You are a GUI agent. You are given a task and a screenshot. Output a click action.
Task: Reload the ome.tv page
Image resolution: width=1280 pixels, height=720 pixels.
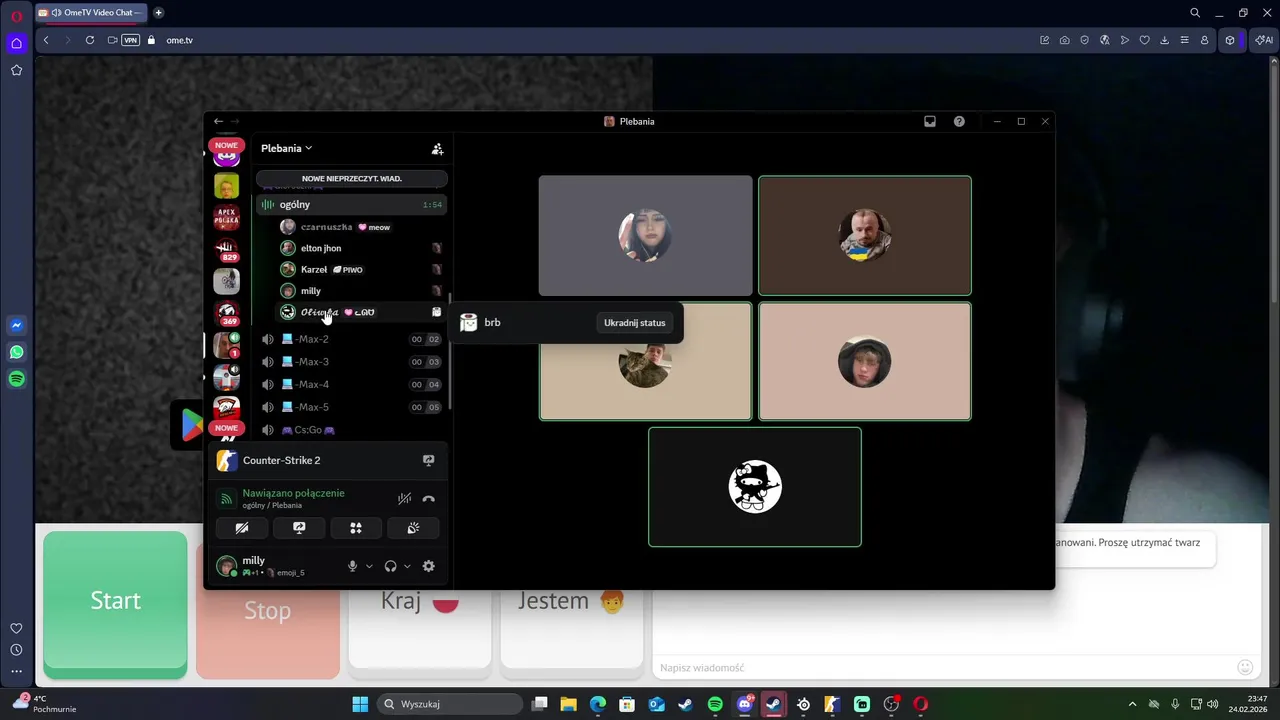pyautogui.click(x=90, y=40)
